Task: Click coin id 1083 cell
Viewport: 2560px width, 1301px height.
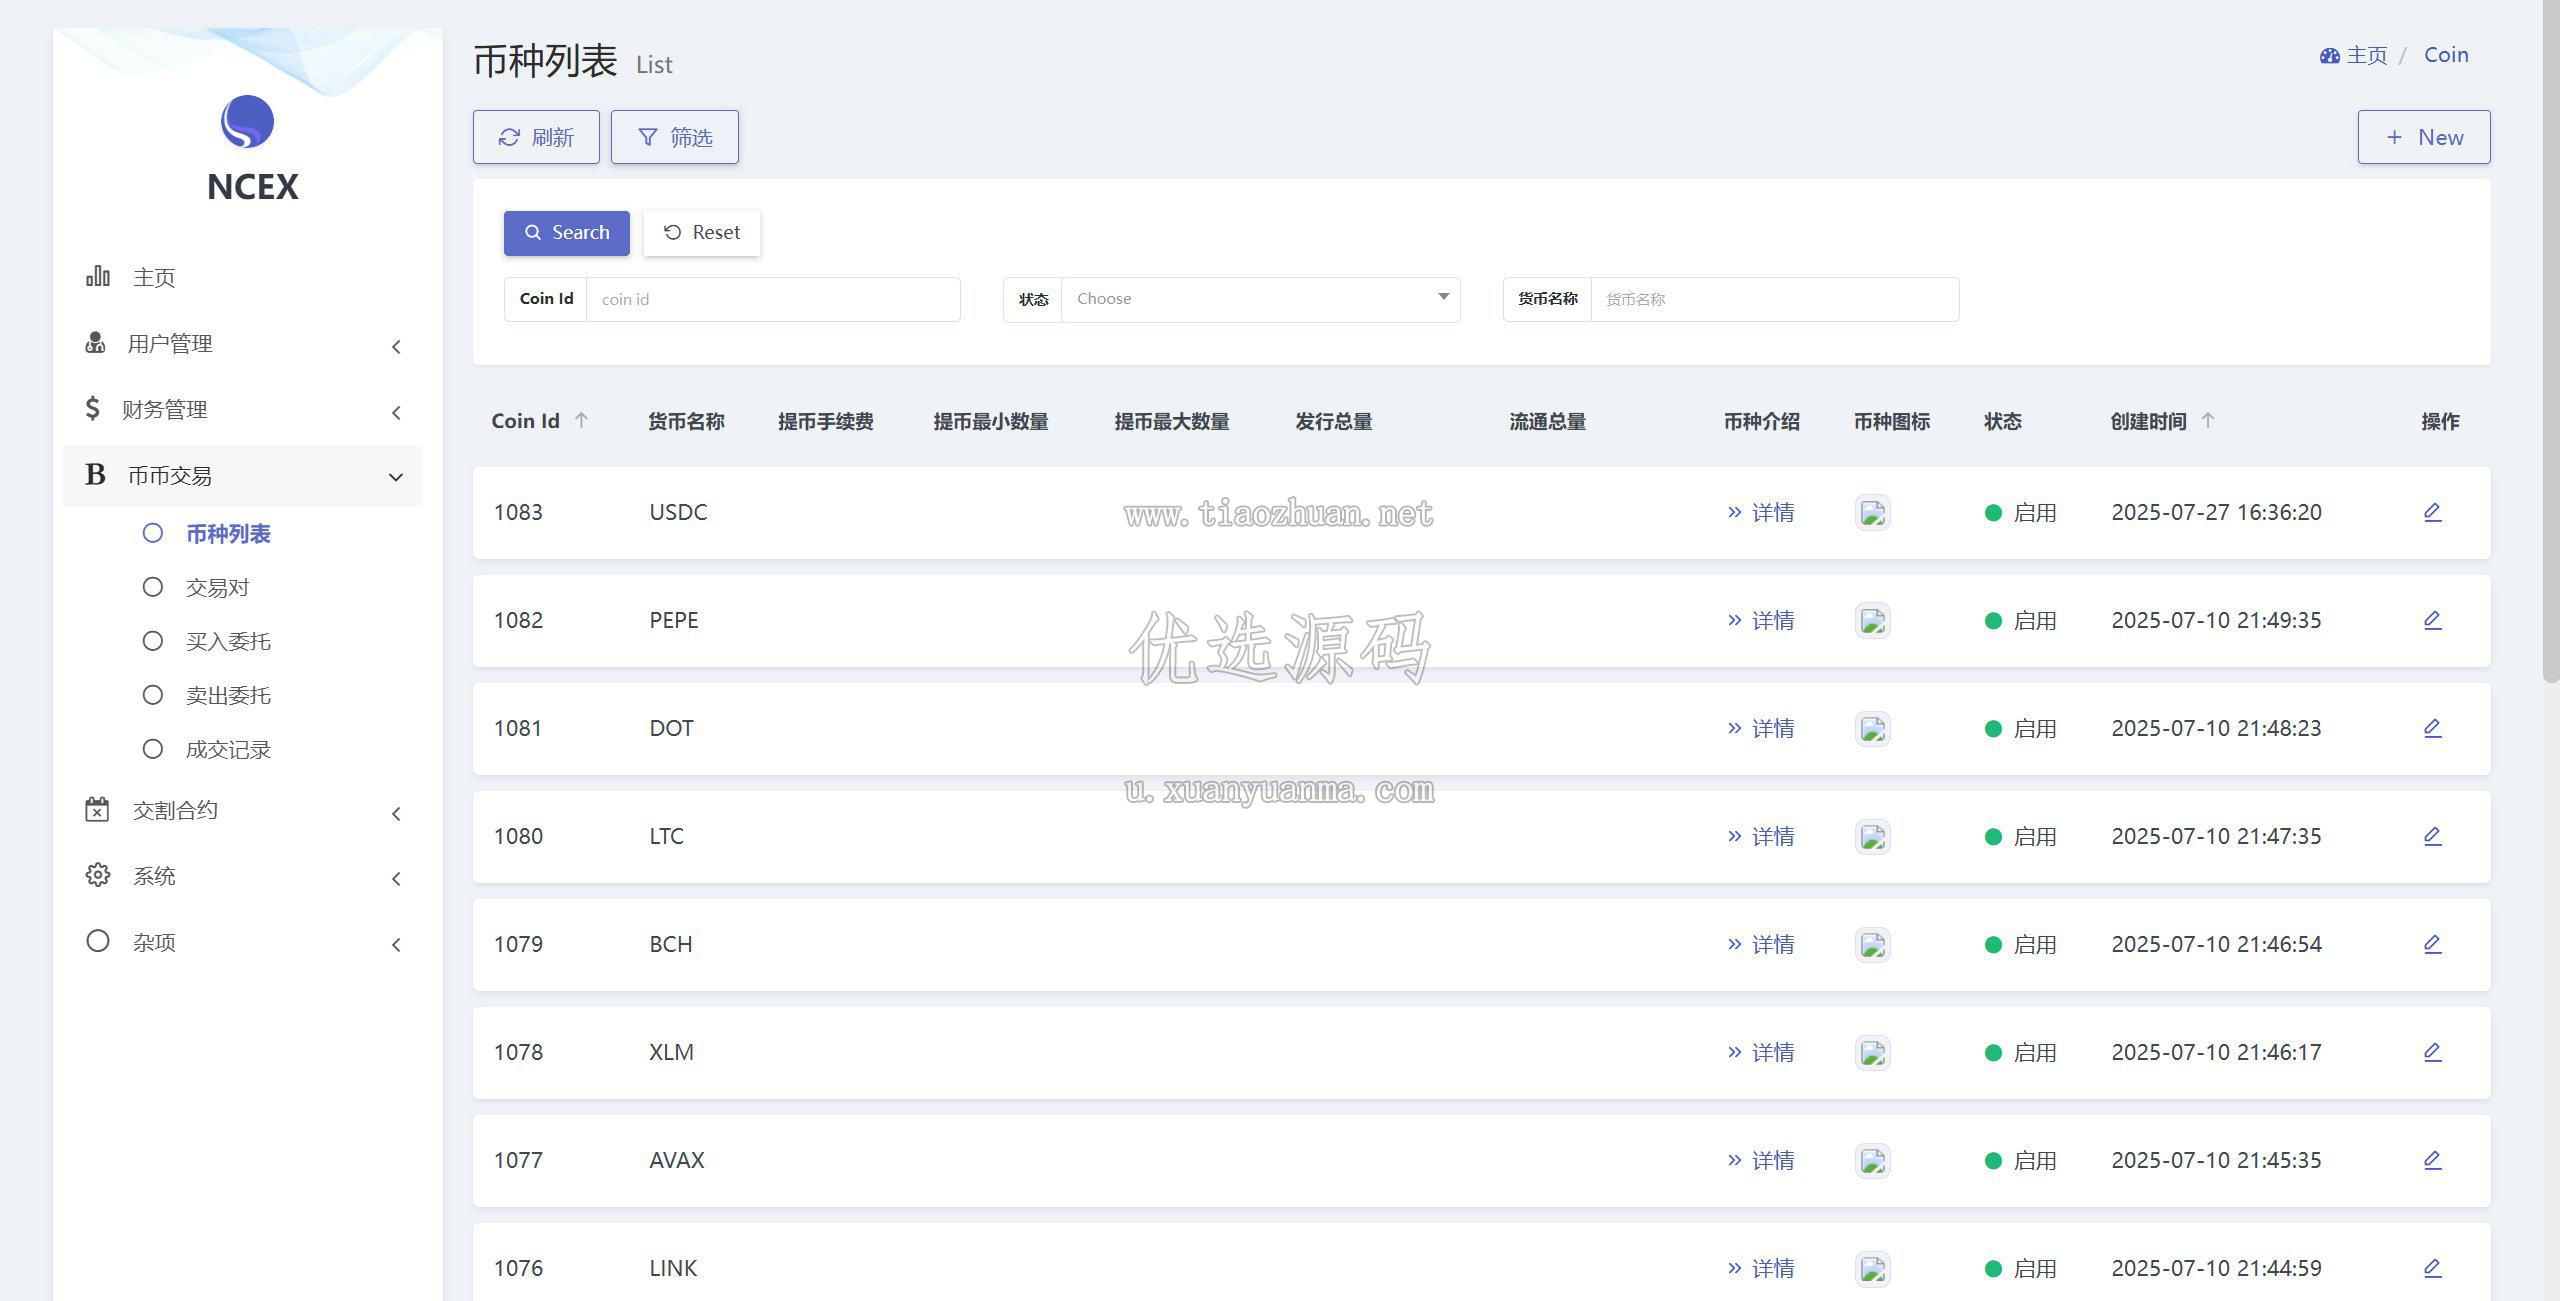Action: (518, 512)
